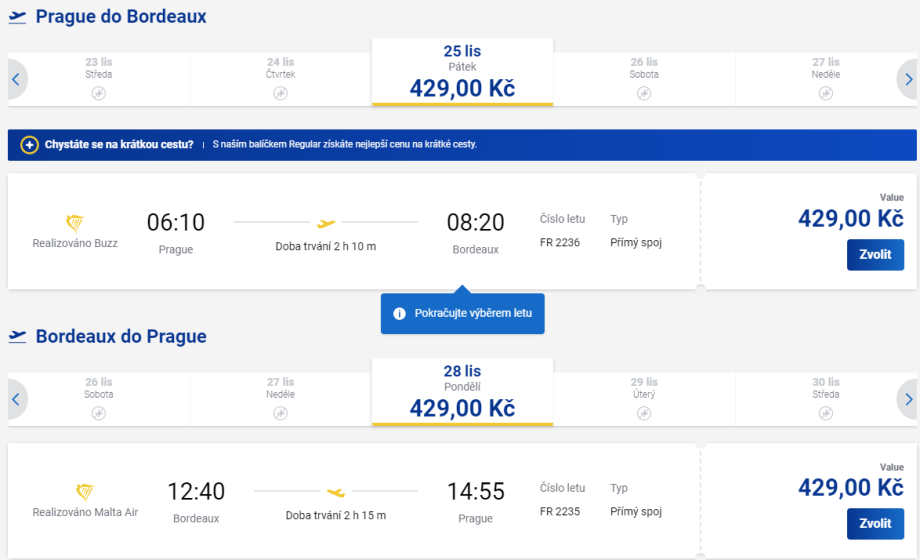Show earlier return dates with the left arrow

pos(16,399)
